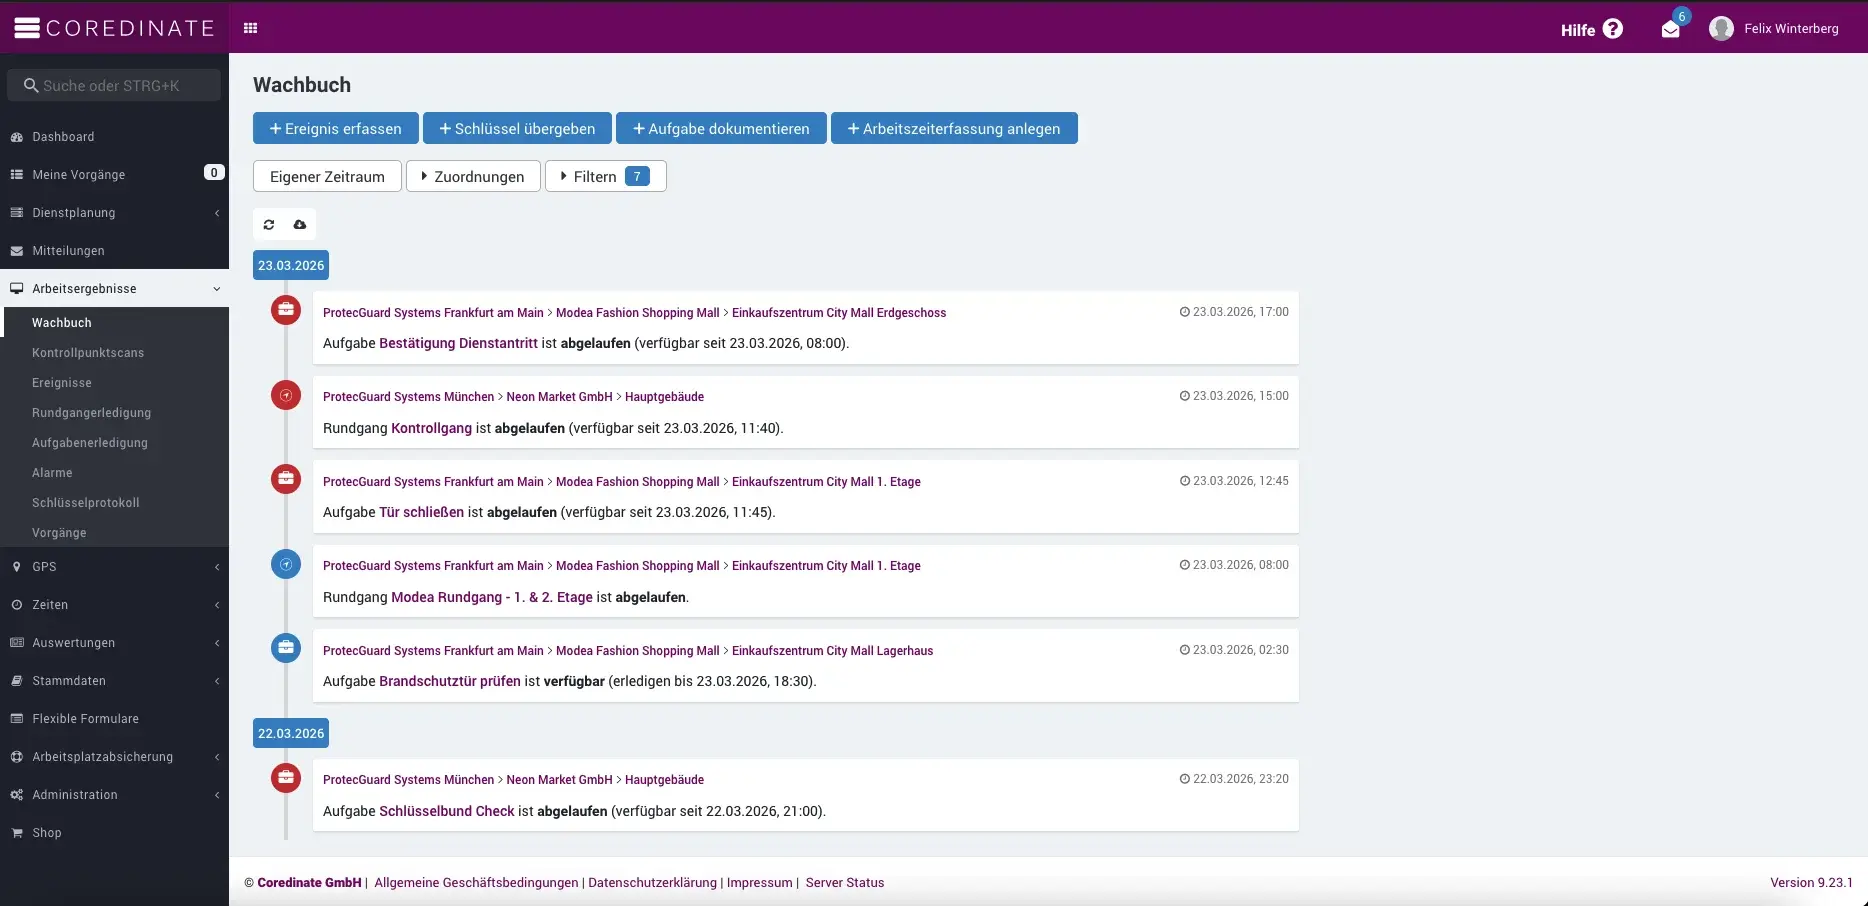Open the app grid icon beside the logo
The width and height of the screenshot is (1868, 906).
point(250,27)
